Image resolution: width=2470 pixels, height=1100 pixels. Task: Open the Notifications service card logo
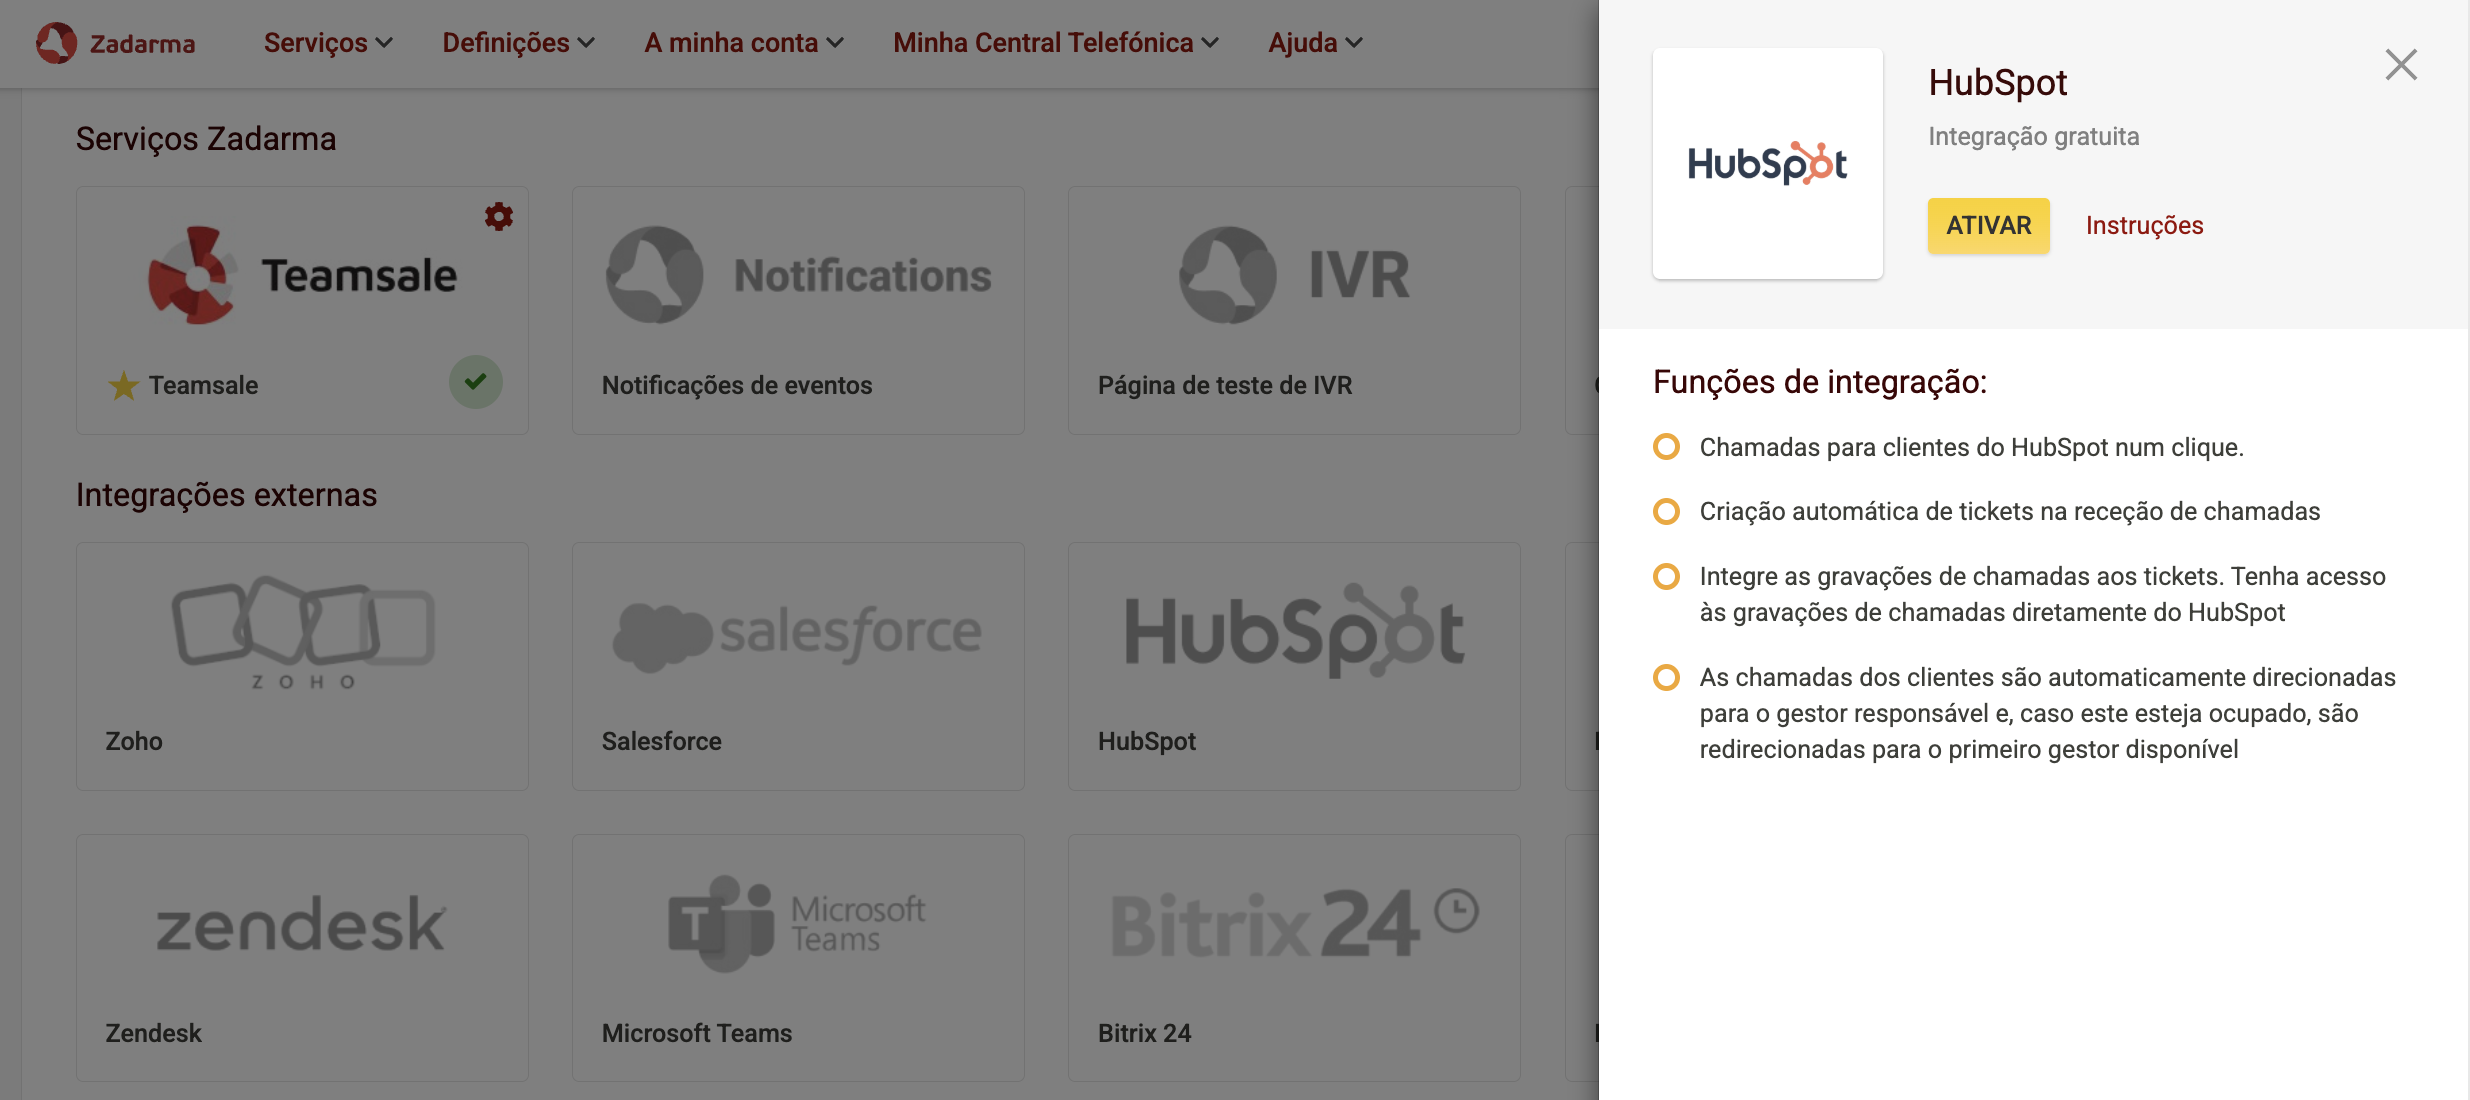pos(798,275)
